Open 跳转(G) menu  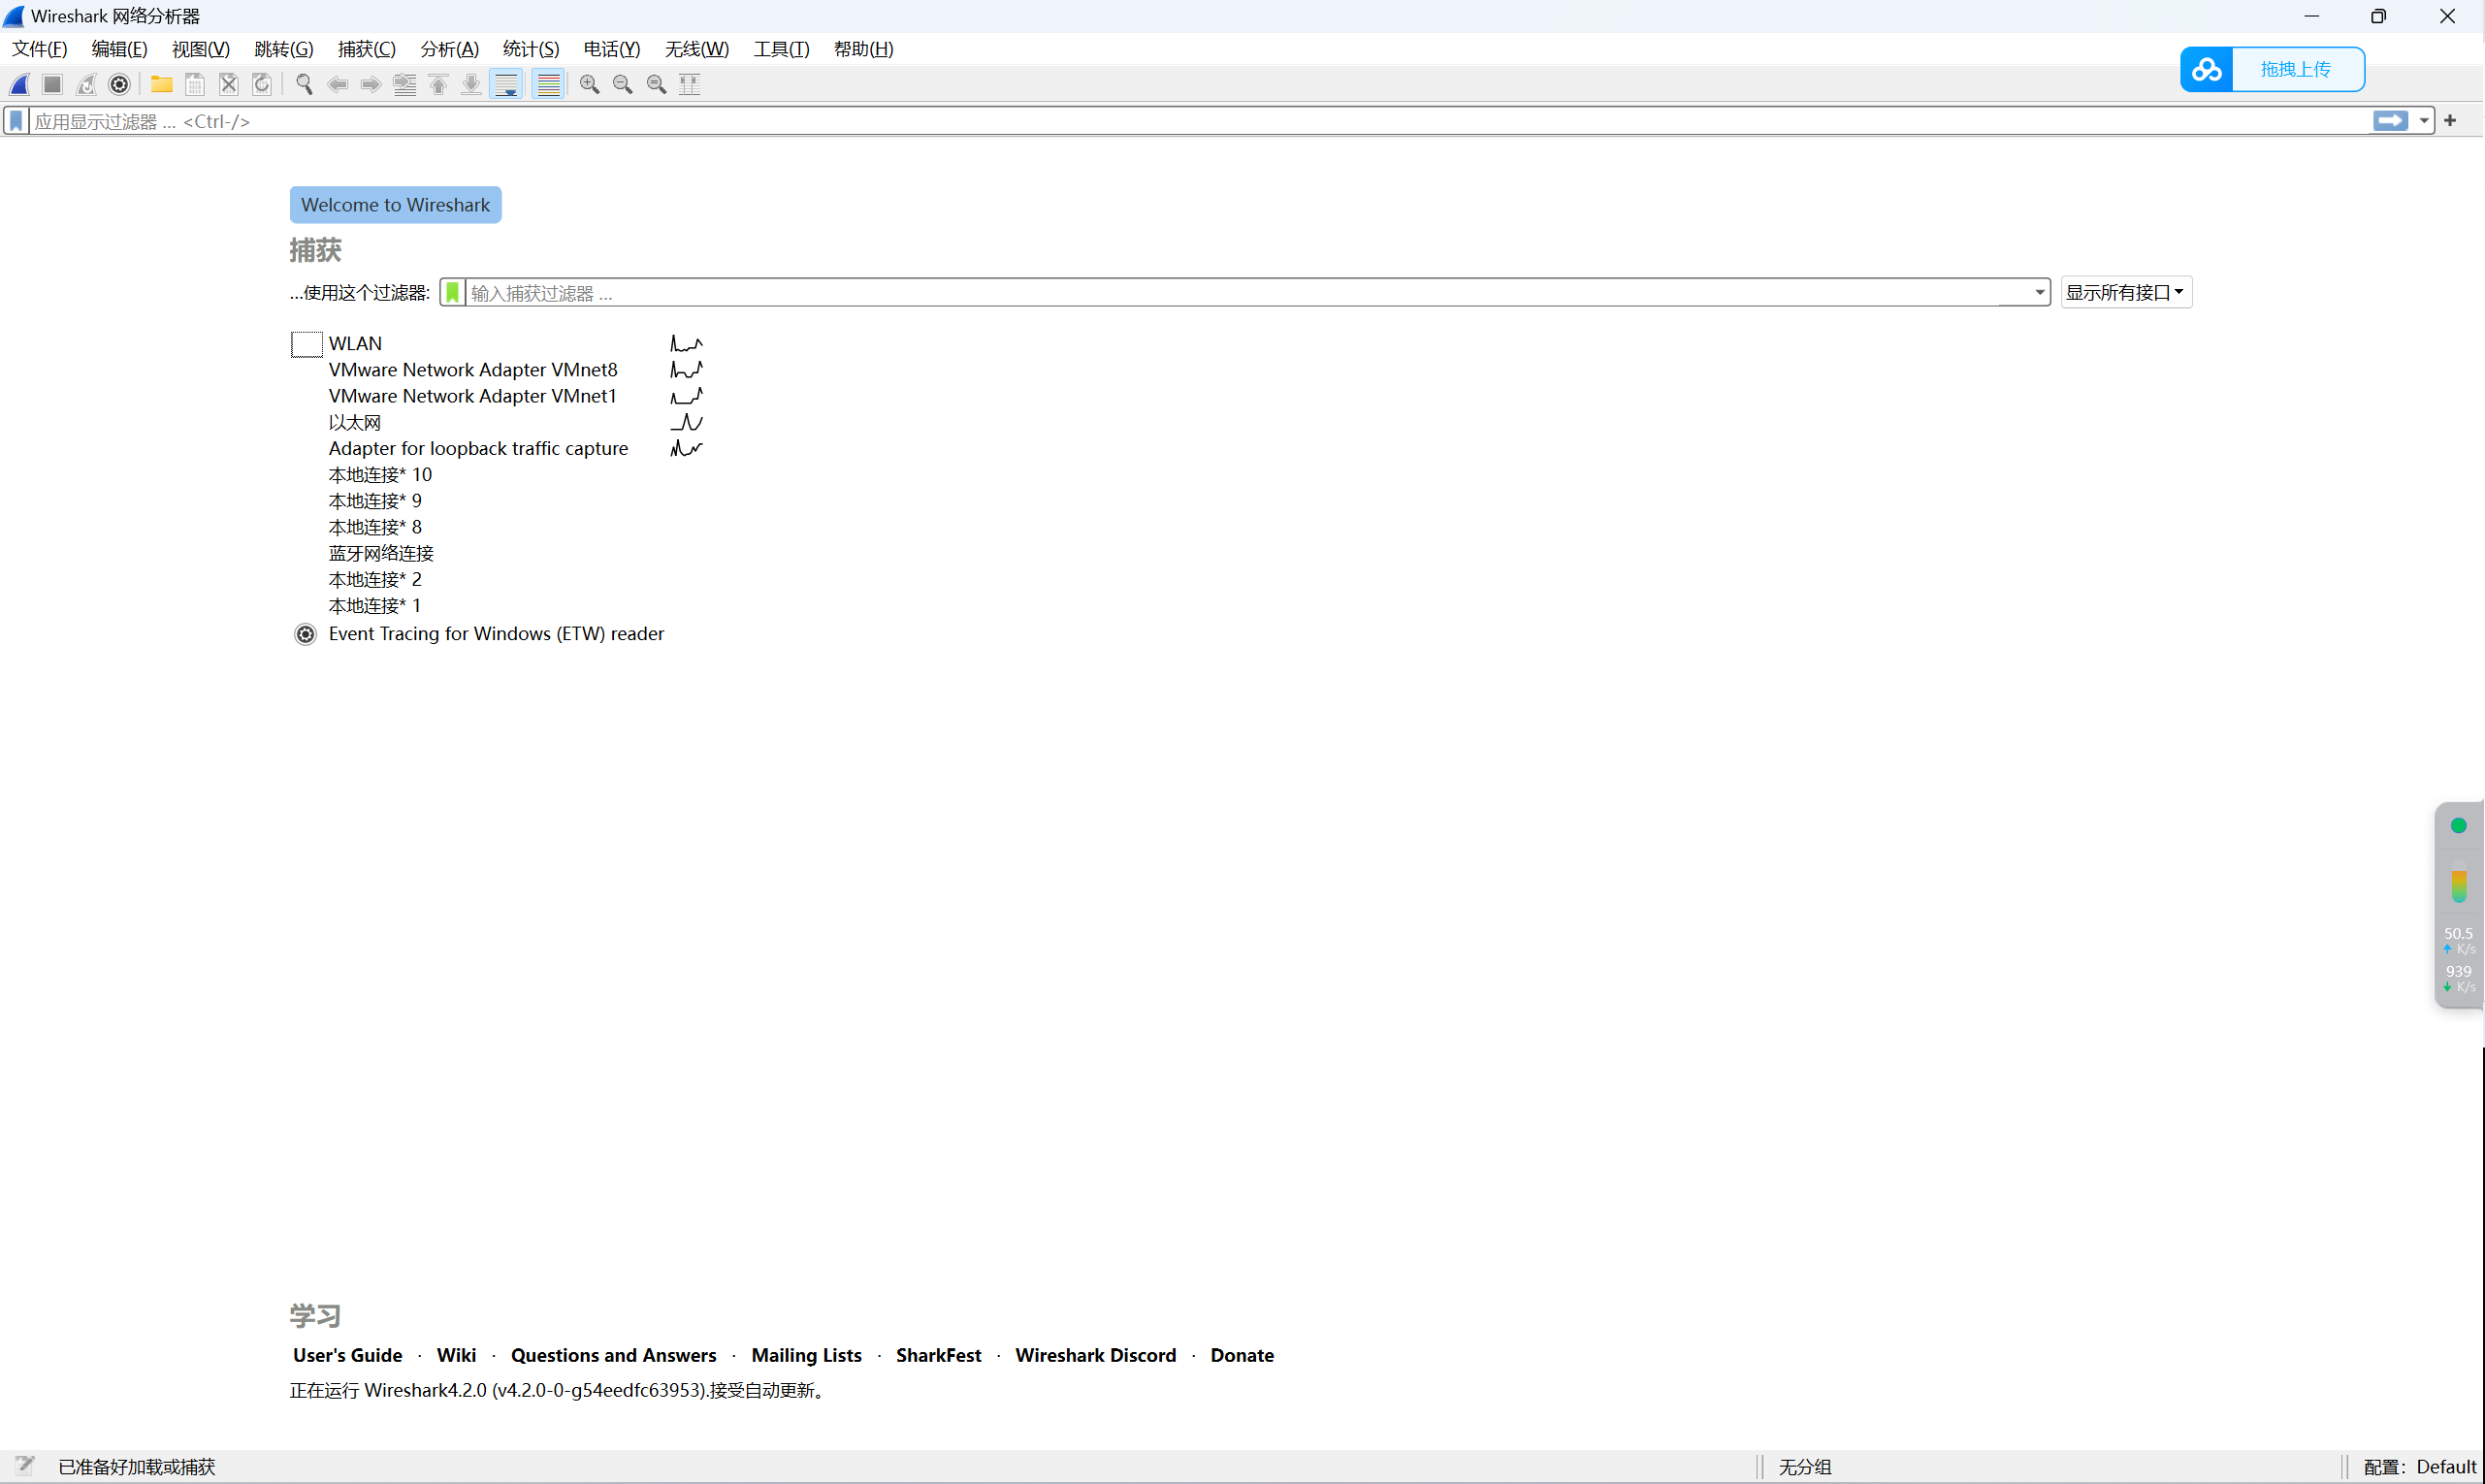[x=283, y=49]
